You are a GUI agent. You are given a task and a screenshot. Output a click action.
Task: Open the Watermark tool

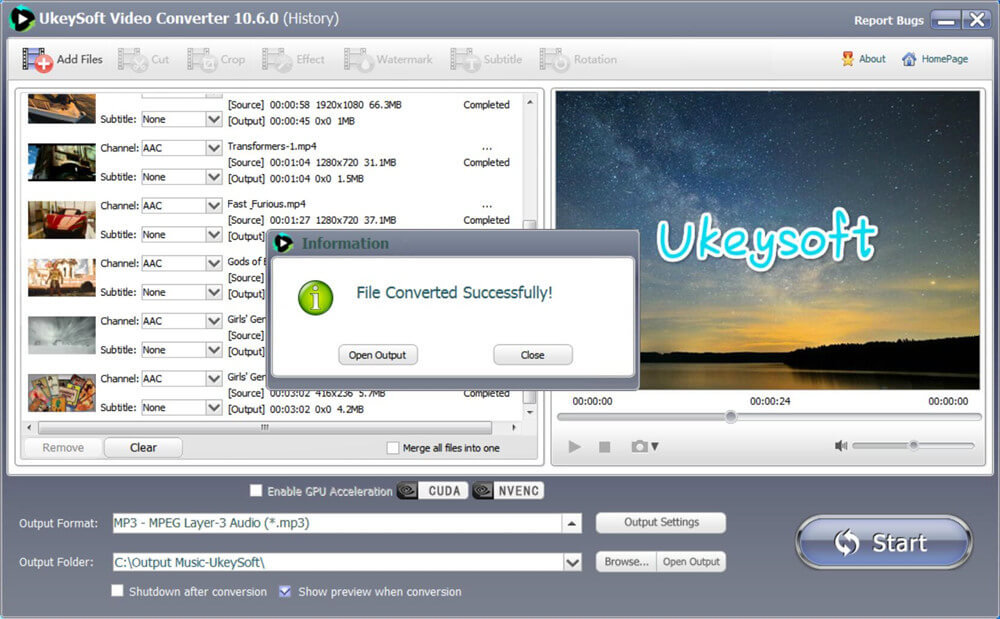(388, 59)
